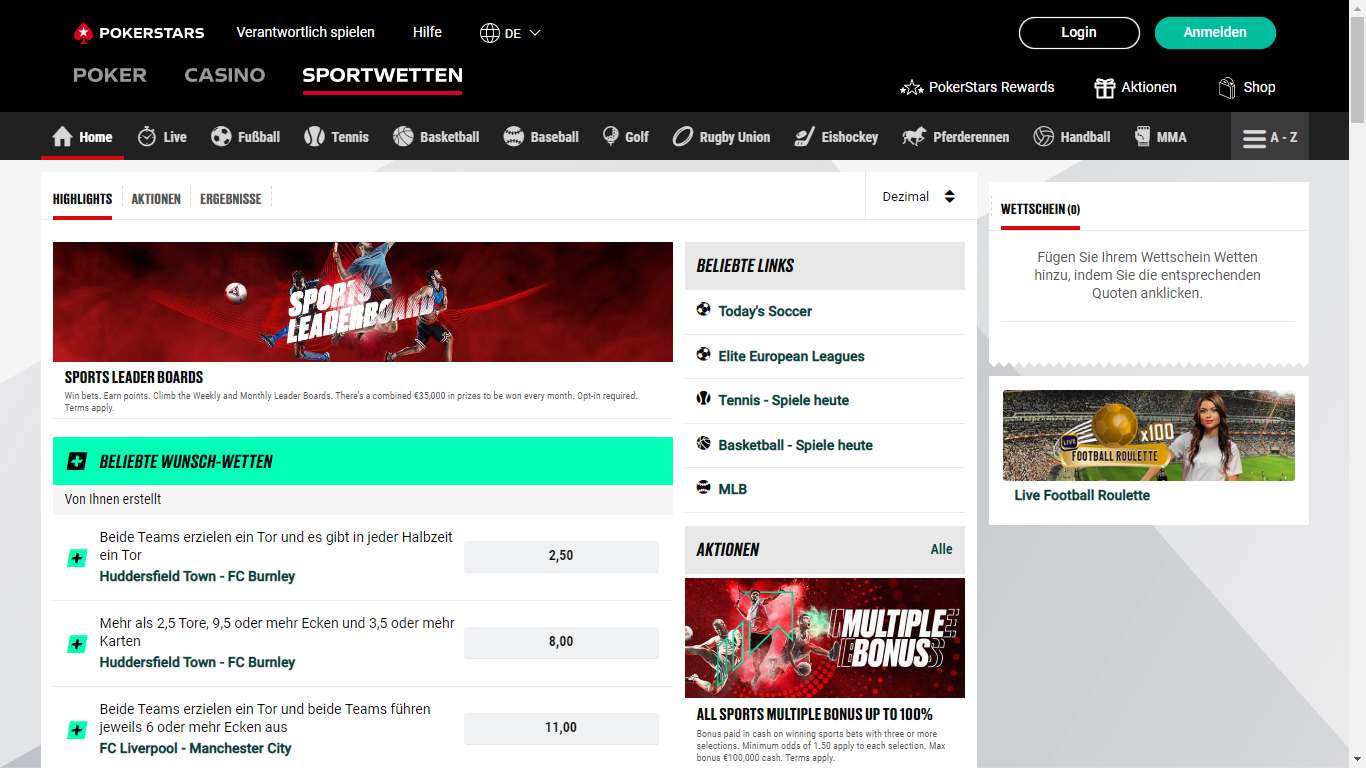
Task: Open the Multiple Bonus promo banner
Action: tap(825, 638)
